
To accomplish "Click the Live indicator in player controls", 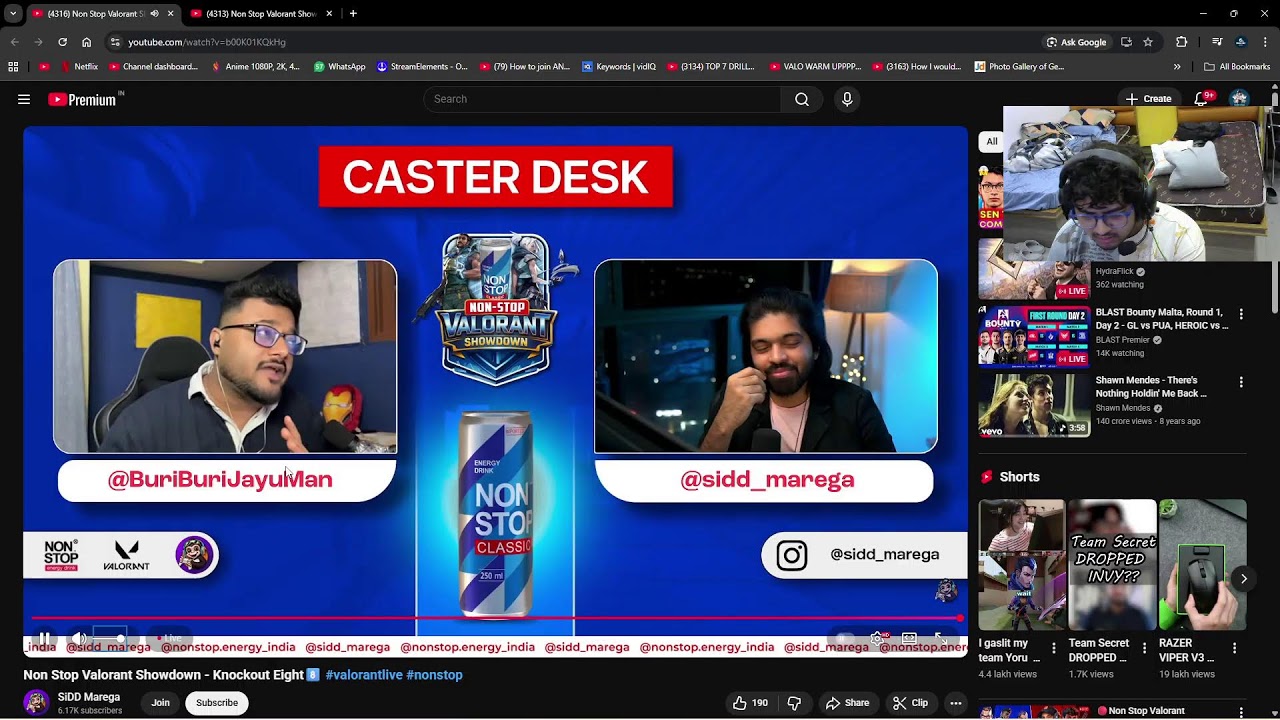I will 169,638.
